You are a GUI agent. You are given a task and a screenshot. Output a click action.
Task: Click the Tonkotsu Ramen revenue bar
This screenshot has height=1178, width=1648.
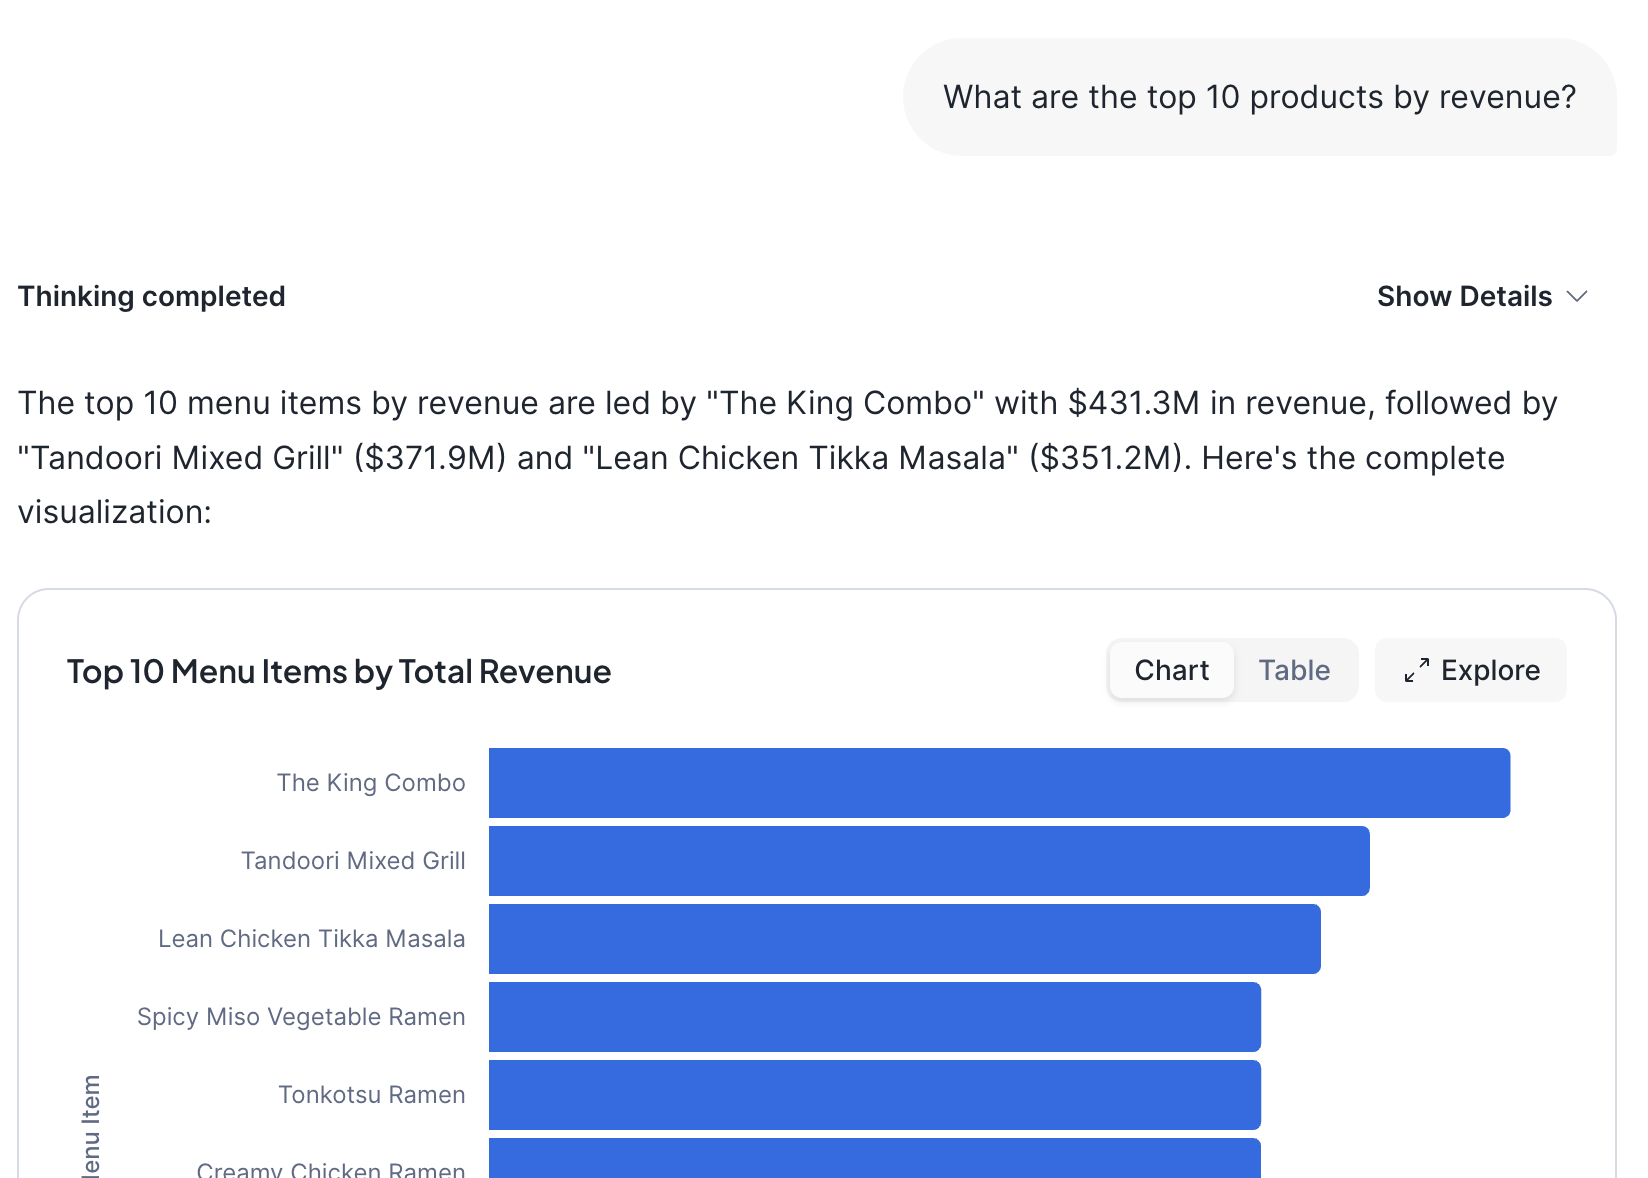(874, 1095)
